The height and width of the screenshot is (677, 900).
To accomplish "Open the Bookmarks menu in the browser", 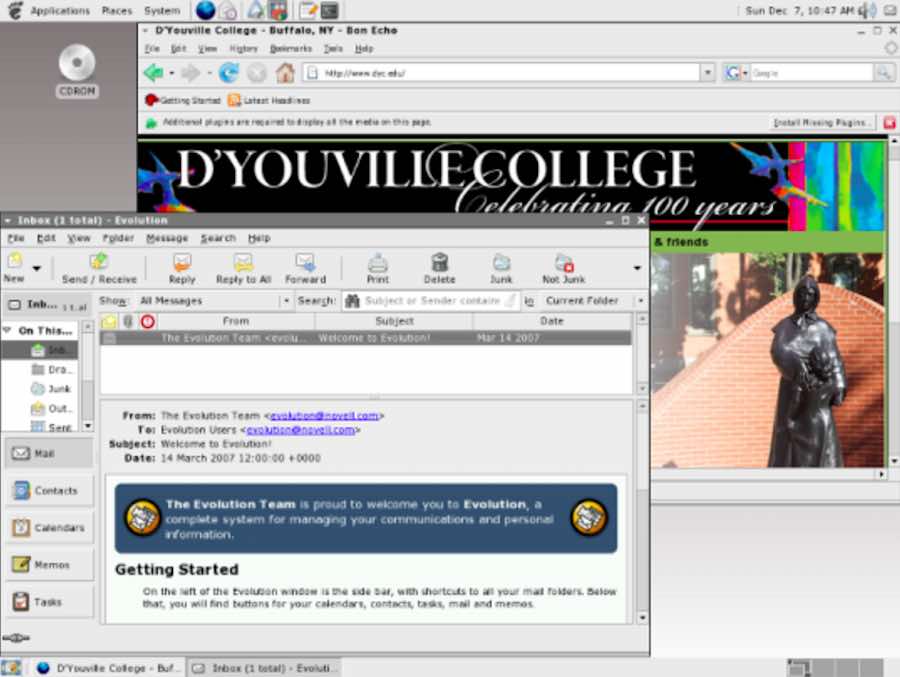I will pos(290,48).
